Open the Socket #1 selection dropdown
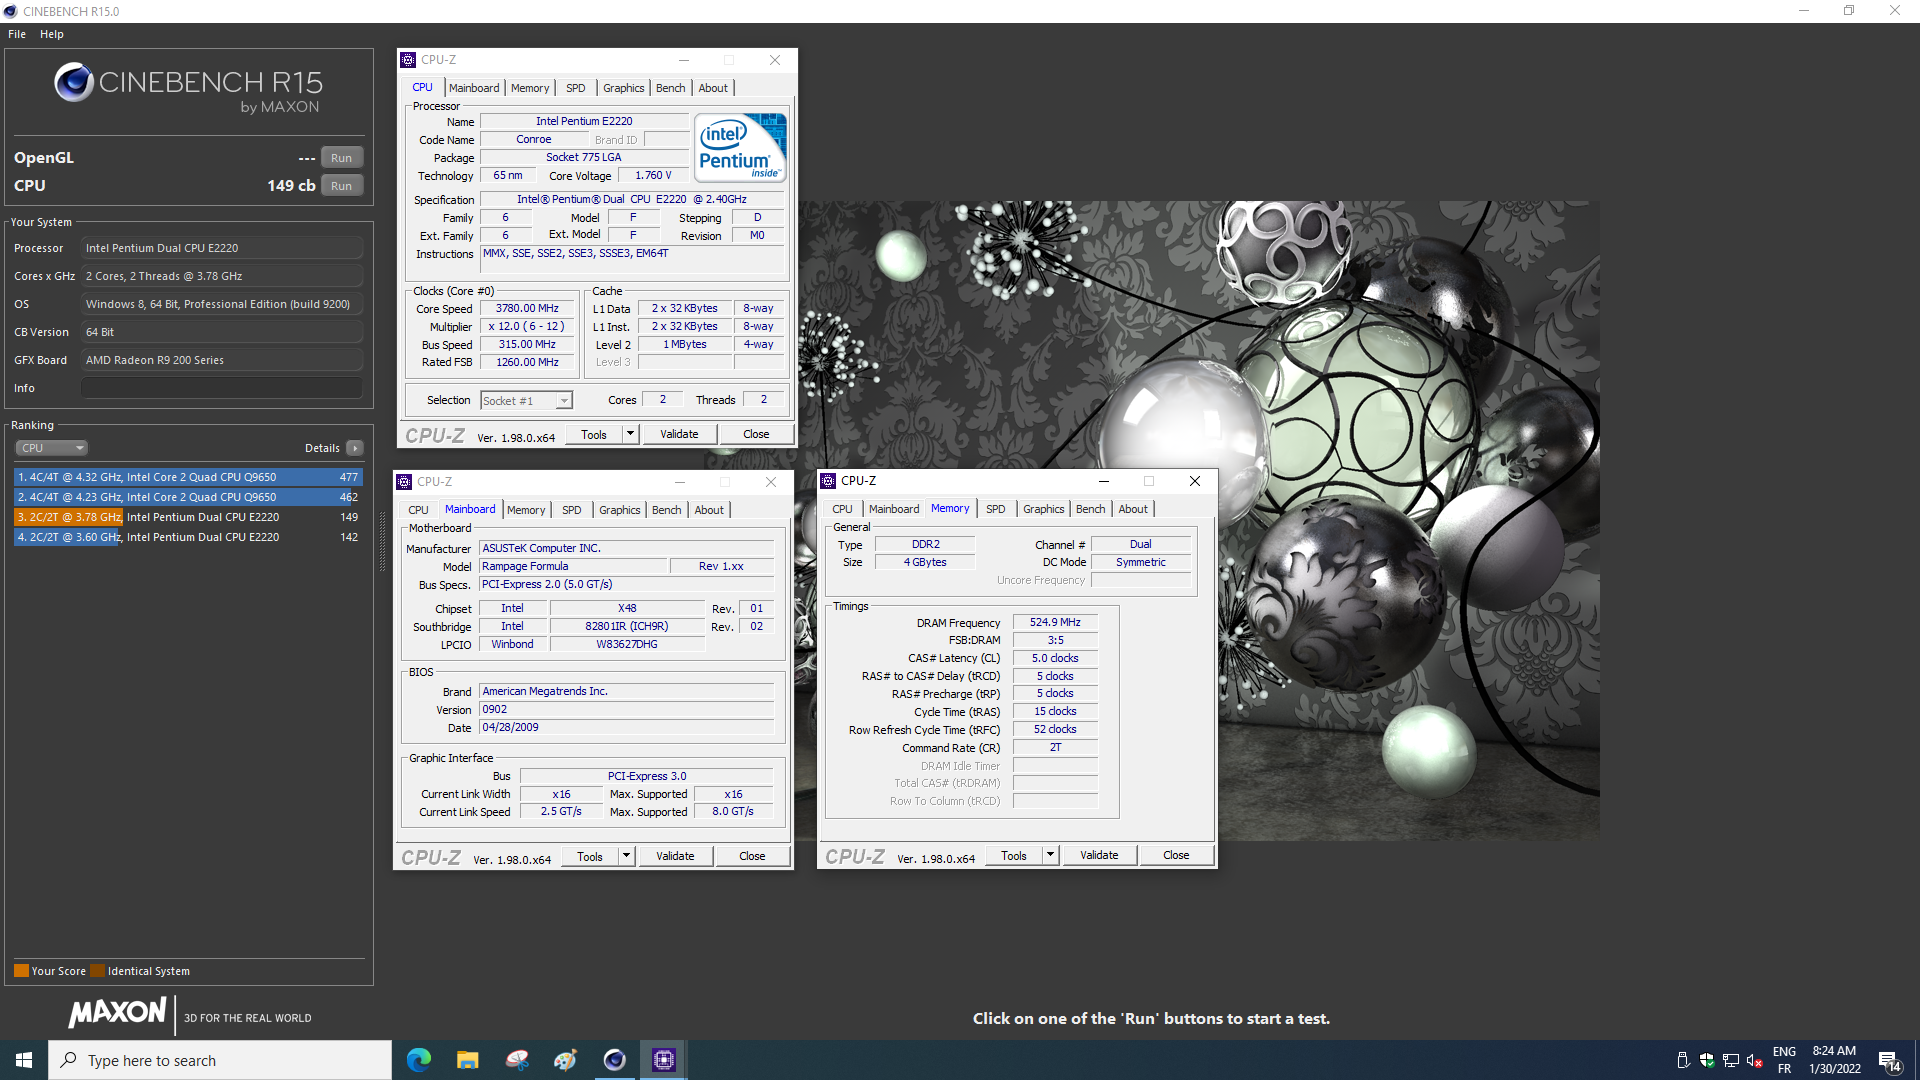 526,400
